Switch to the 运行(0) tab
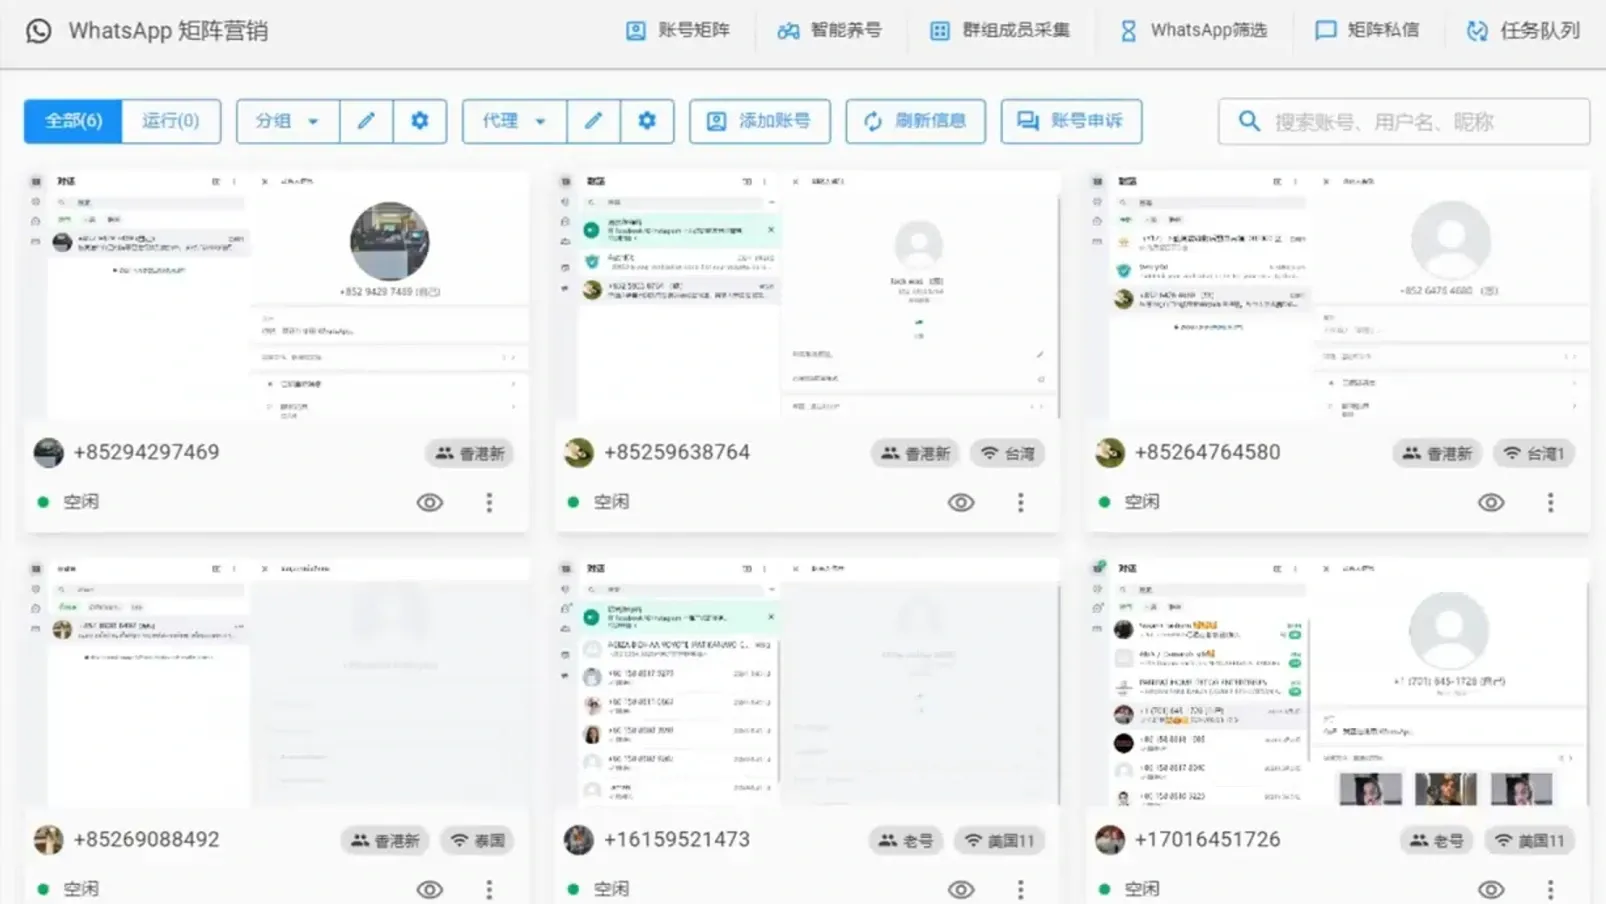 [171, 121]
